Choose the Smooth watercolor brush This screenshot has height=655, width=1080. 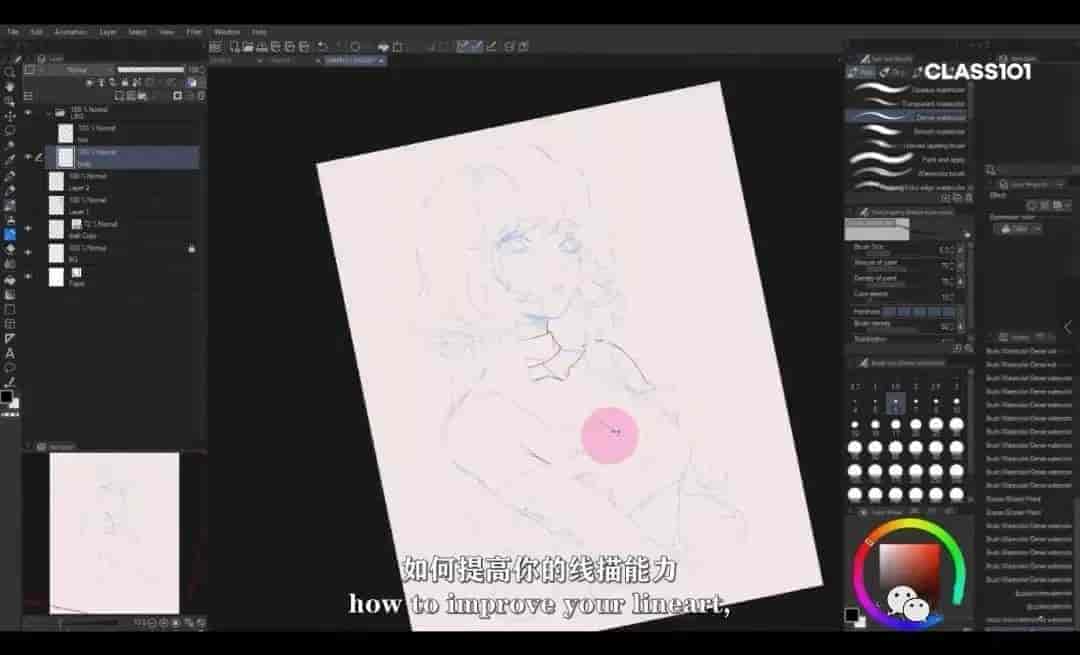[906, 131]
